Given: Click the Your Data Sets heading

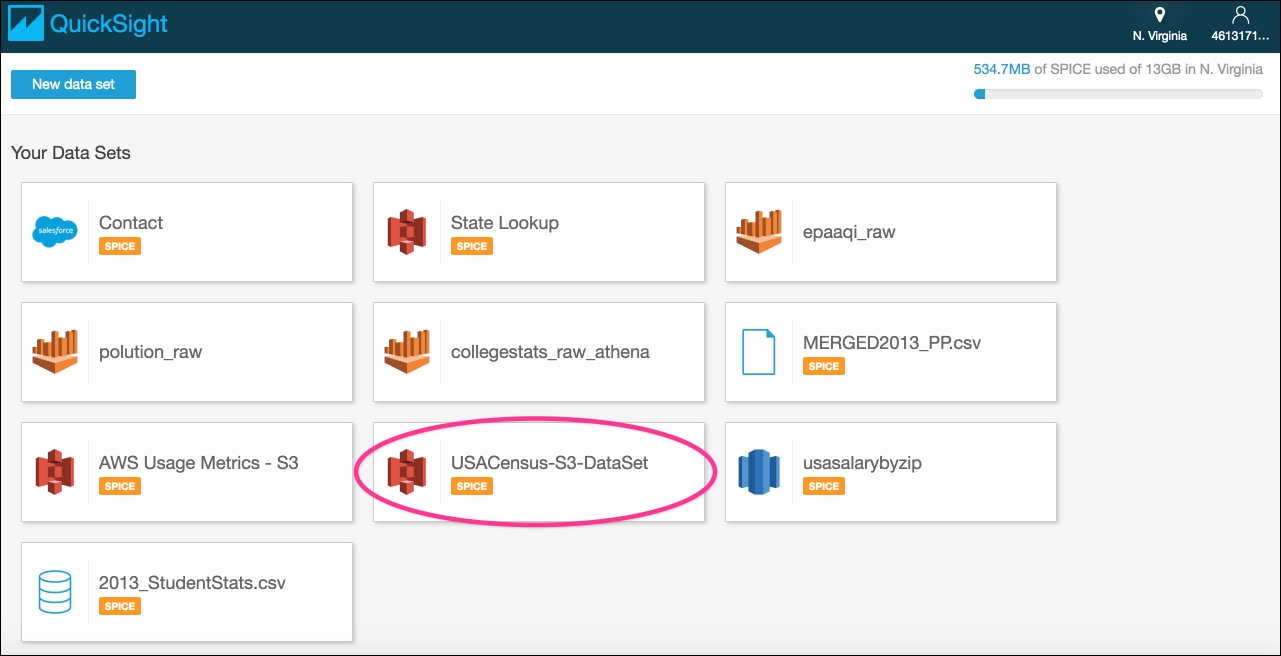Looking at the screenshot, I should [71, 153].
